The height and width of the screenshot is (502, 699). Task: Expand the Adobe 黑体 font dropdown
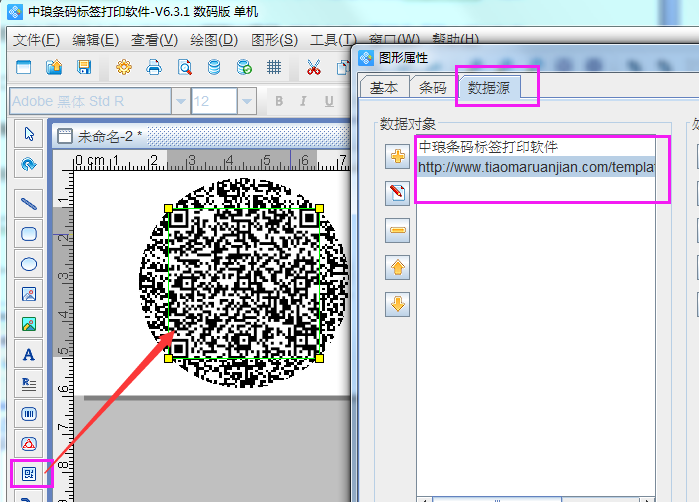tap(180, 101)
